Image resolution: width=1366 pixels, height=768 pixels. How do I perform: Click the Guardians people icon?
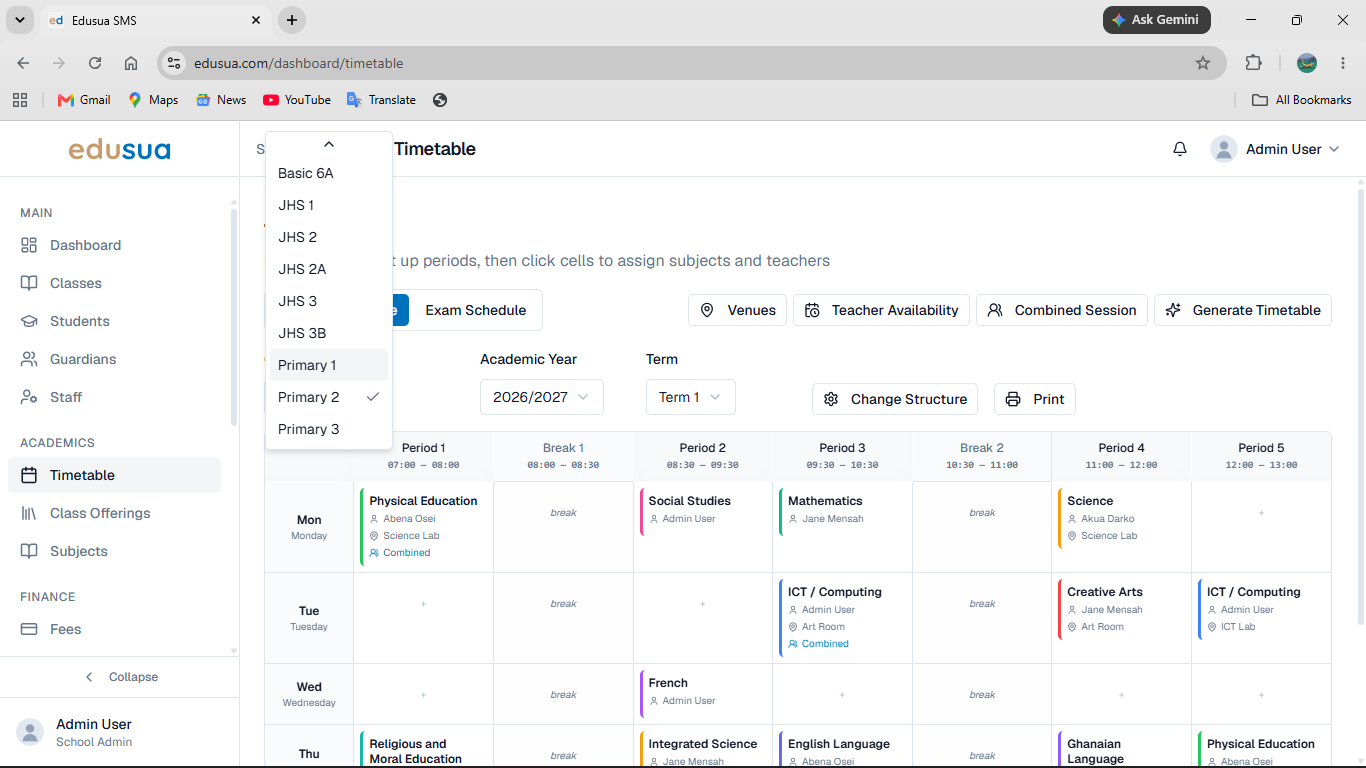[x=29, y=359]
